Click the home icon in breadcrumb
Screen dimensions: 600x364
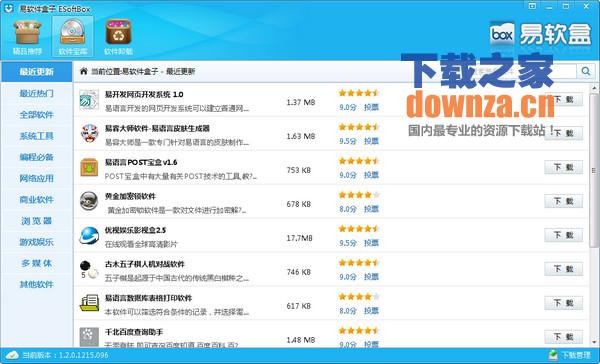(x=83, y=71)
